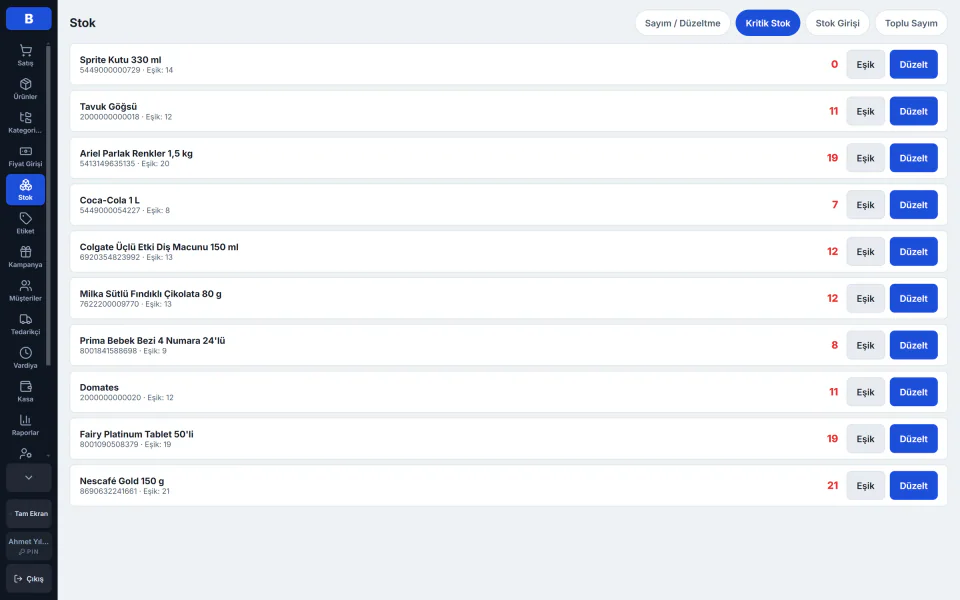Image resolution: width=960 pixels, height=600 pixels.
Task: Open Fiyat Girişi in the sidebar
Action: (25, 156)
